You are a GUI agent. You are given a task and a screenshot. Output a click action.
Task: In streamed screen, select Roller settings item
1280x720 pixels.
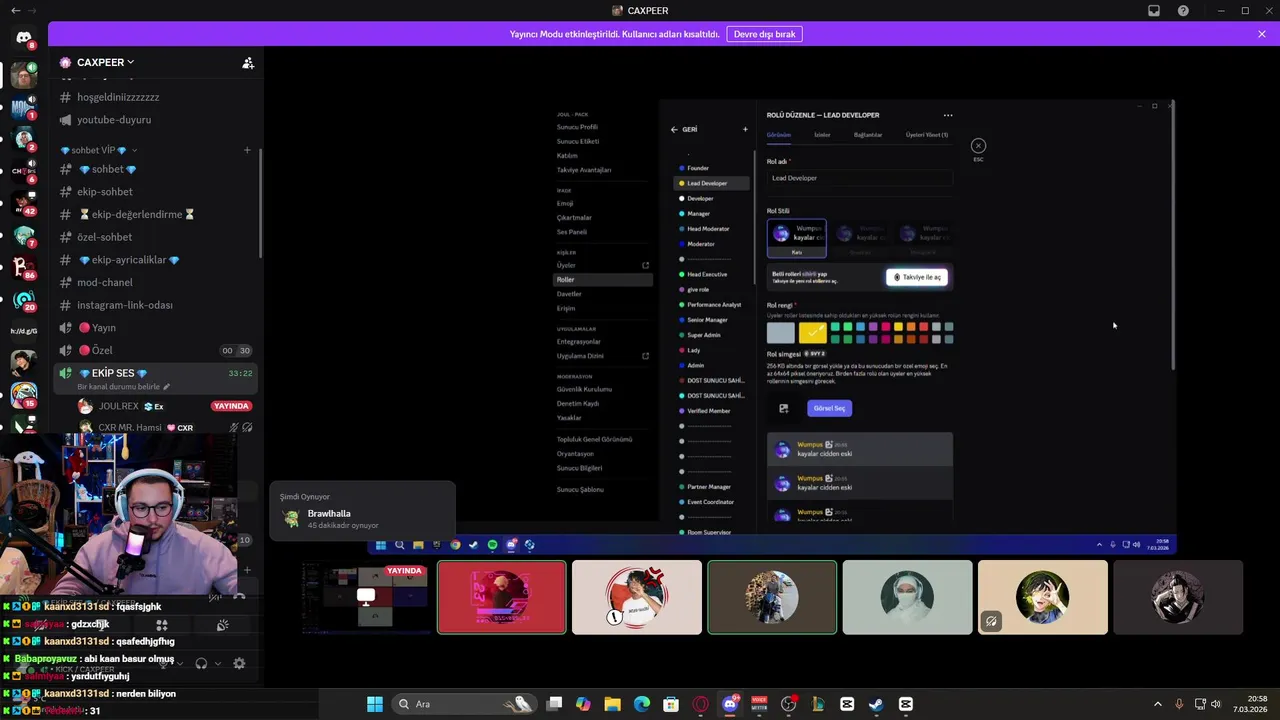604,280
